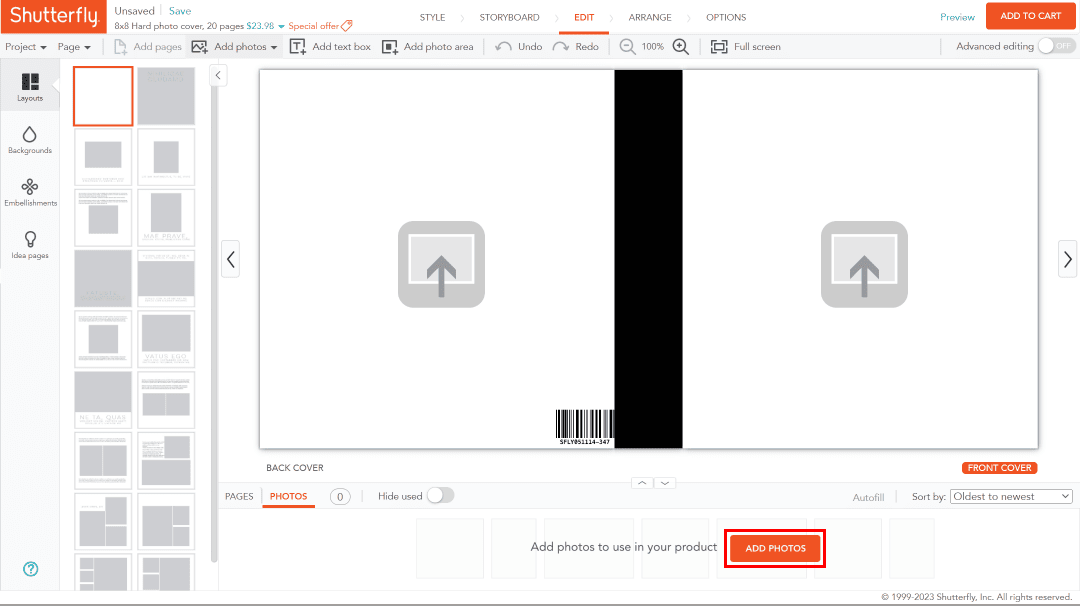Select the blank cover layout thumbnail

[102, 96]
